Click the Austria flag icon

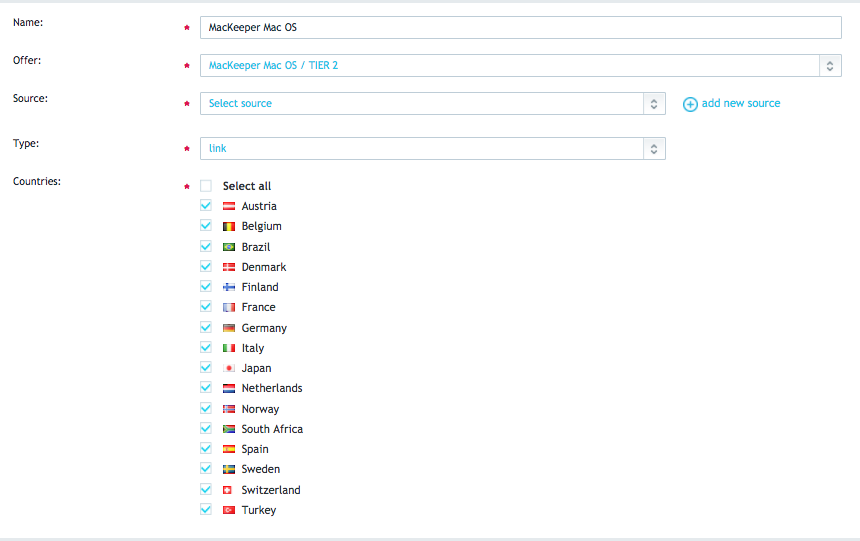229,206
